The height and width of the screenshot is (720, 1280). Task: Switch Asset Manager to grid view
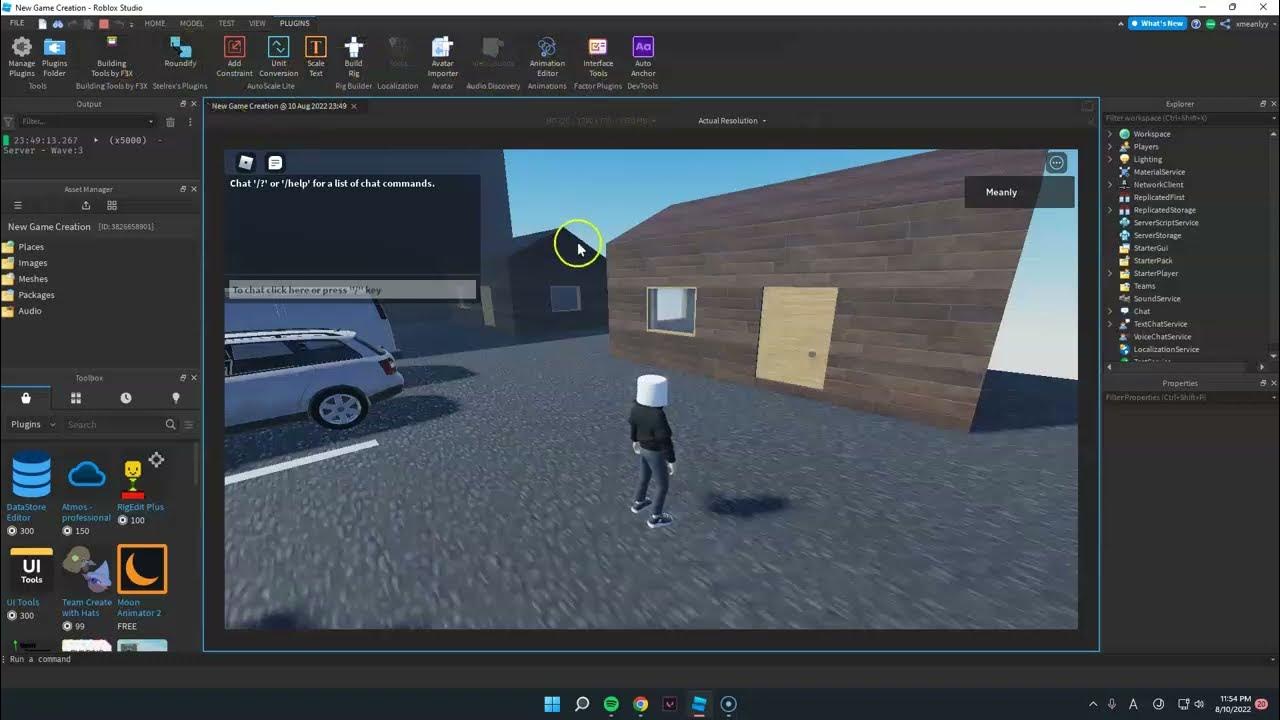click(112, 205)
